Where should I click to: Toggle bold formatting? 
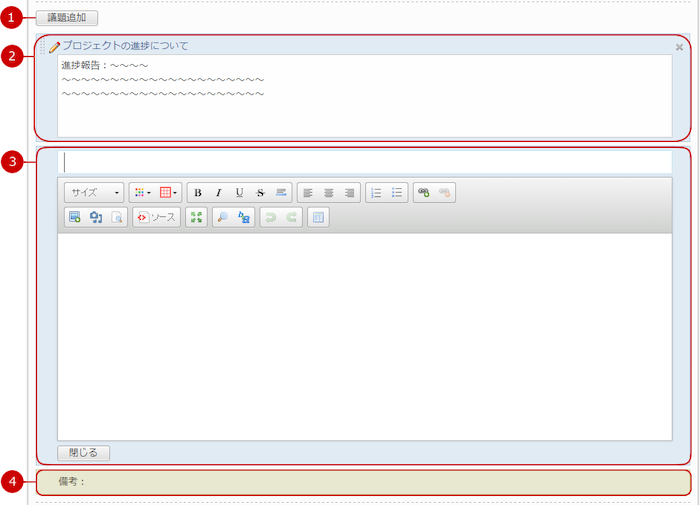[198, 192]
